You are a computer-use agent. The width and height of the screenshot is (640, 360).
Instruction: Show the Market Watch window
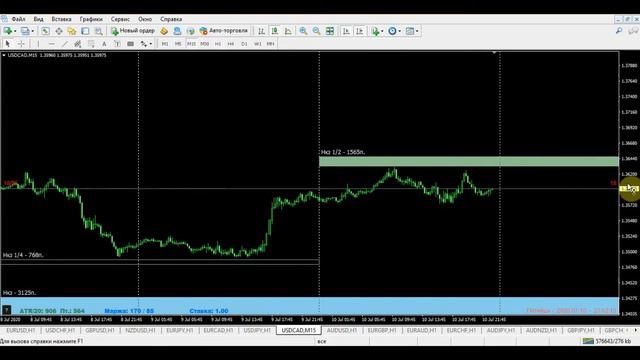(45, 31)
